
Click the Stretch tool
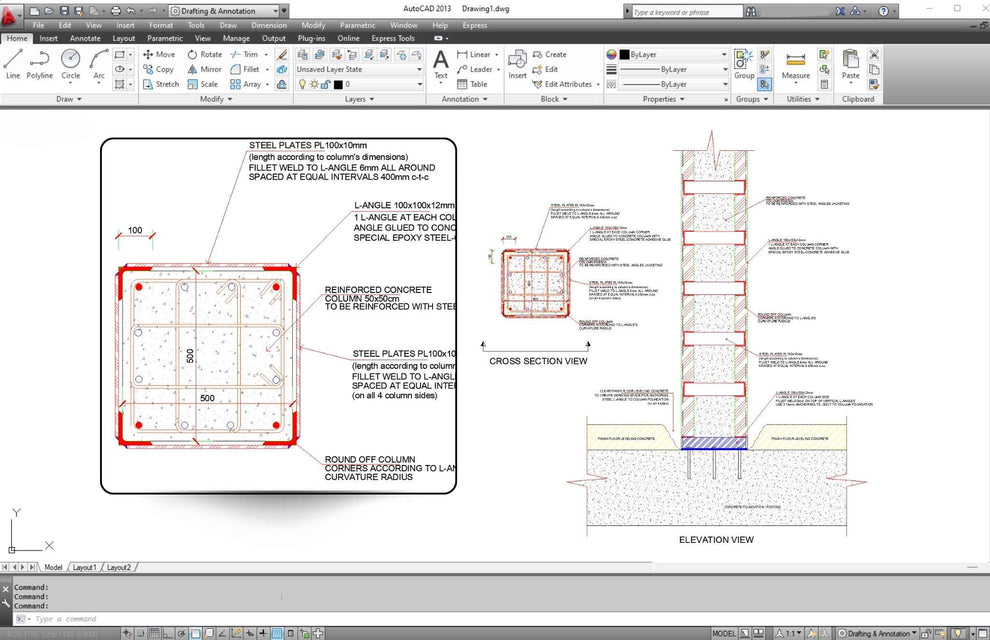tap(161, 84)
